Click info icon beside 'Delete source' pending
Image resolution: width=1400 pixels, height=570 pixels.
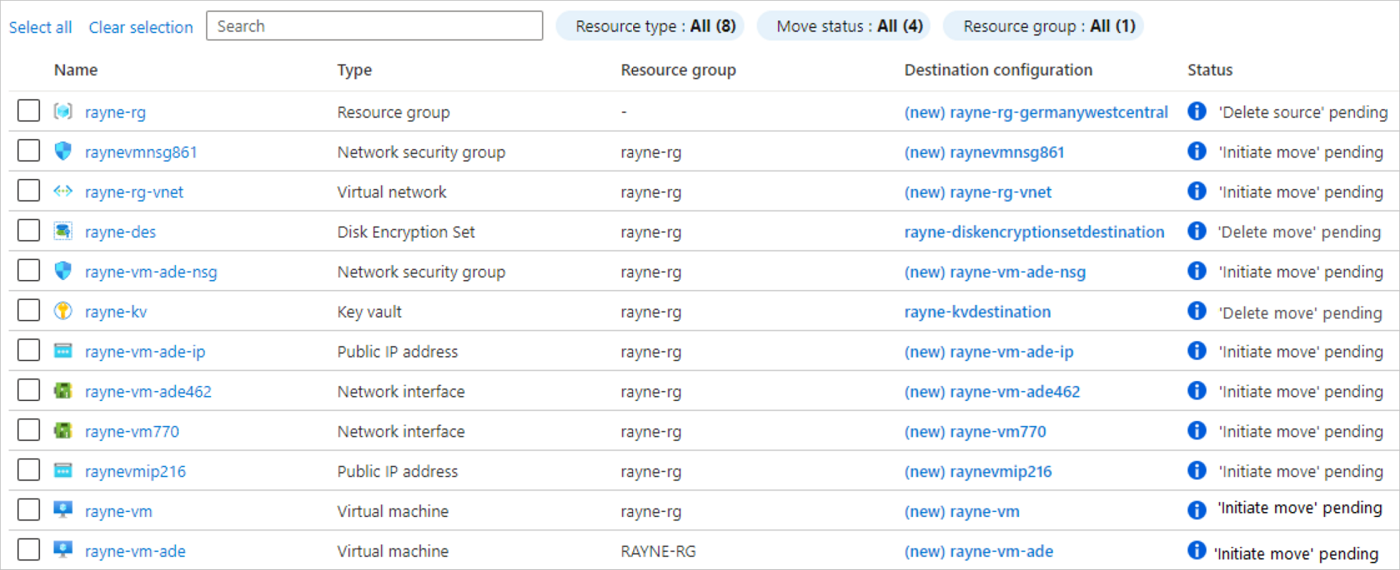(x=1197, y=112)
